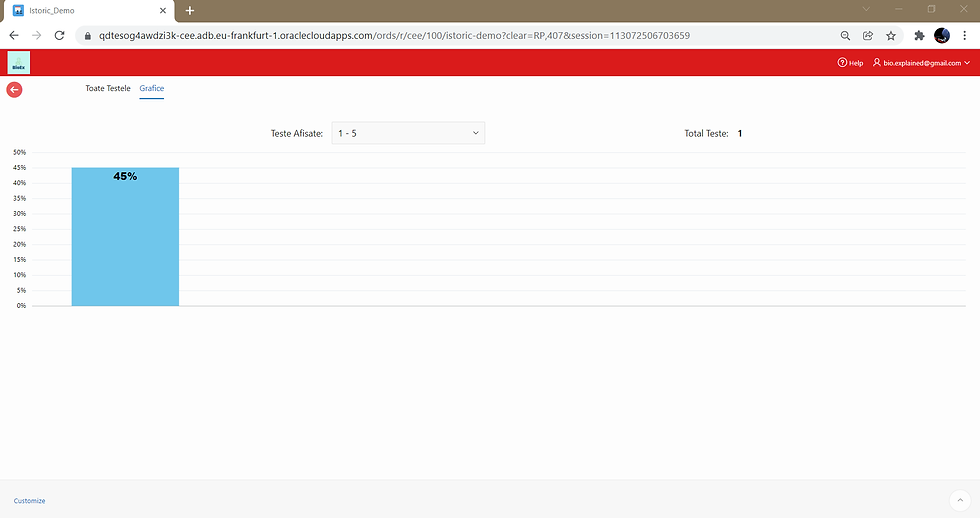This screenshot has width=980, height=518.
Task: Click the Customize link in footer
Action: click(x=29, y=501)
